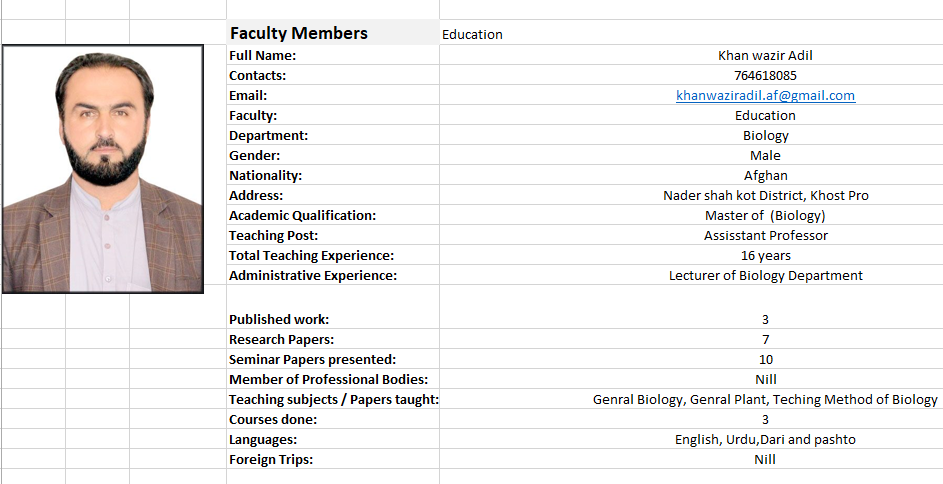Image resolution: width=943 pixels, height=484 pixels.
Task: Select the Gender value Male cell
Action: coord(691,155)
